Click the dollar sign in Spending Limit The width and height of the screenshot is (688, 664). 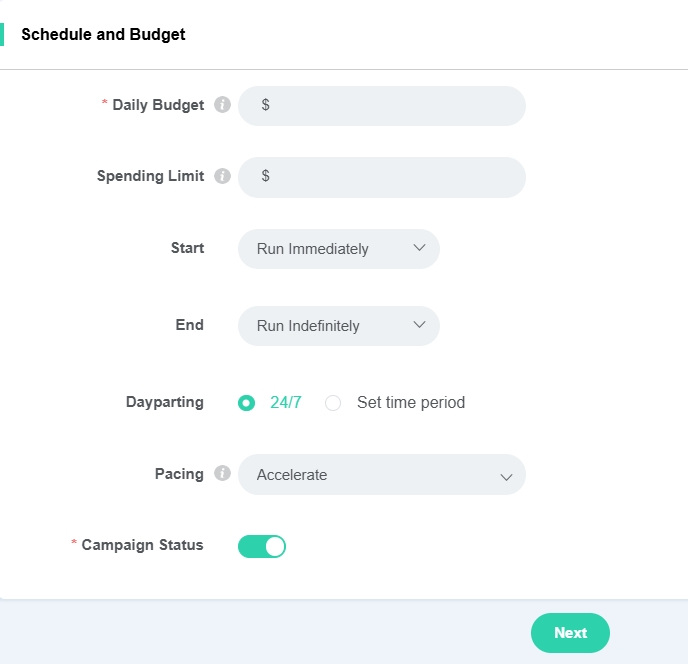click(x=265, y=176)
